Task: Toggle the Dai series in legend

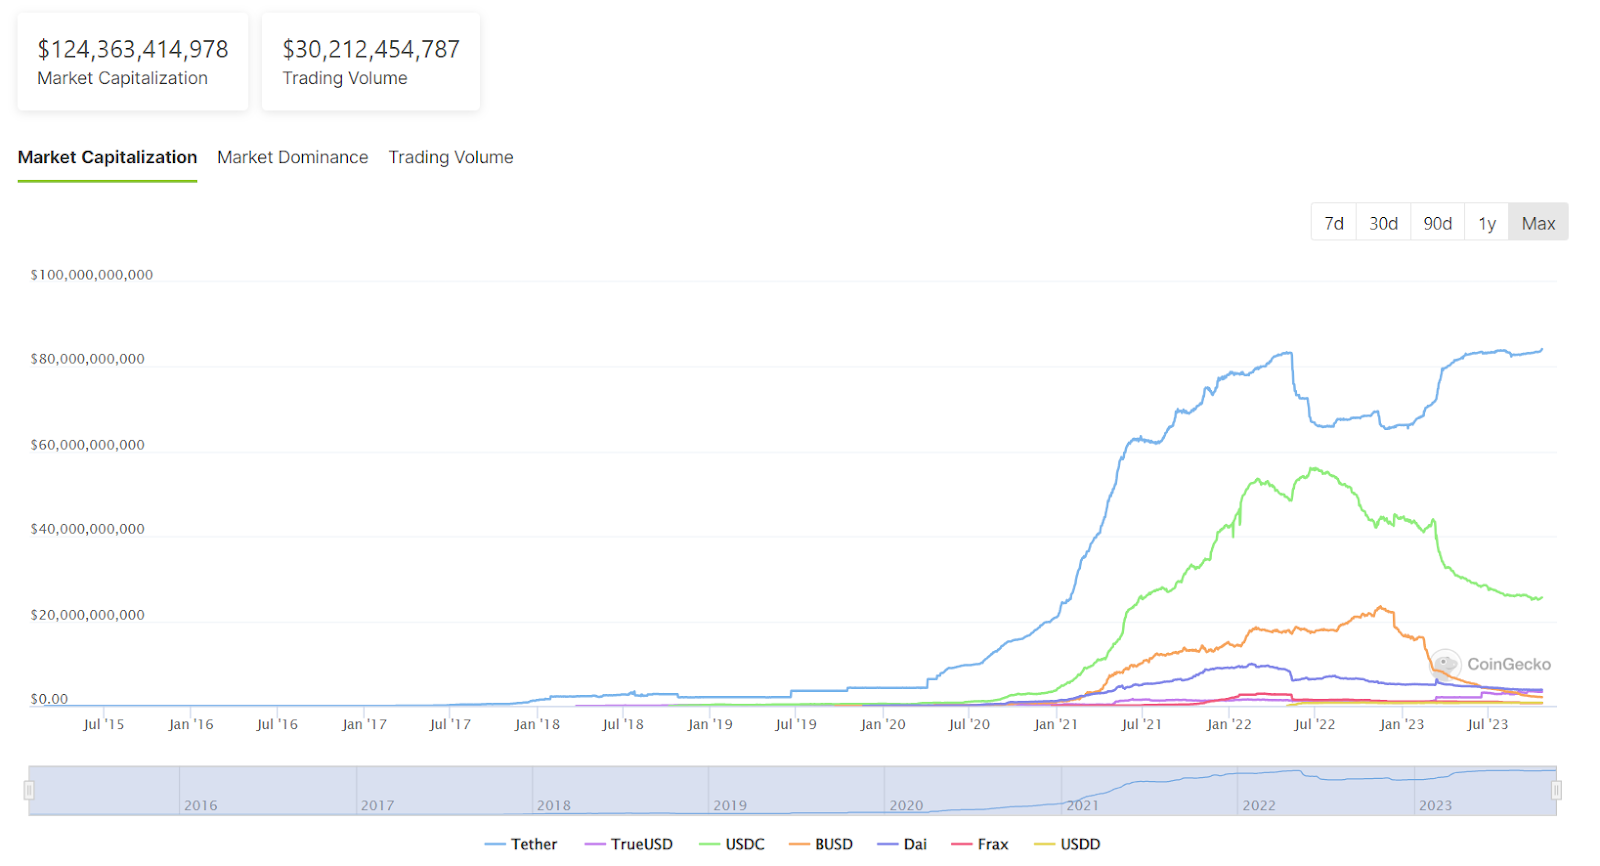Action: click(902, 844)
